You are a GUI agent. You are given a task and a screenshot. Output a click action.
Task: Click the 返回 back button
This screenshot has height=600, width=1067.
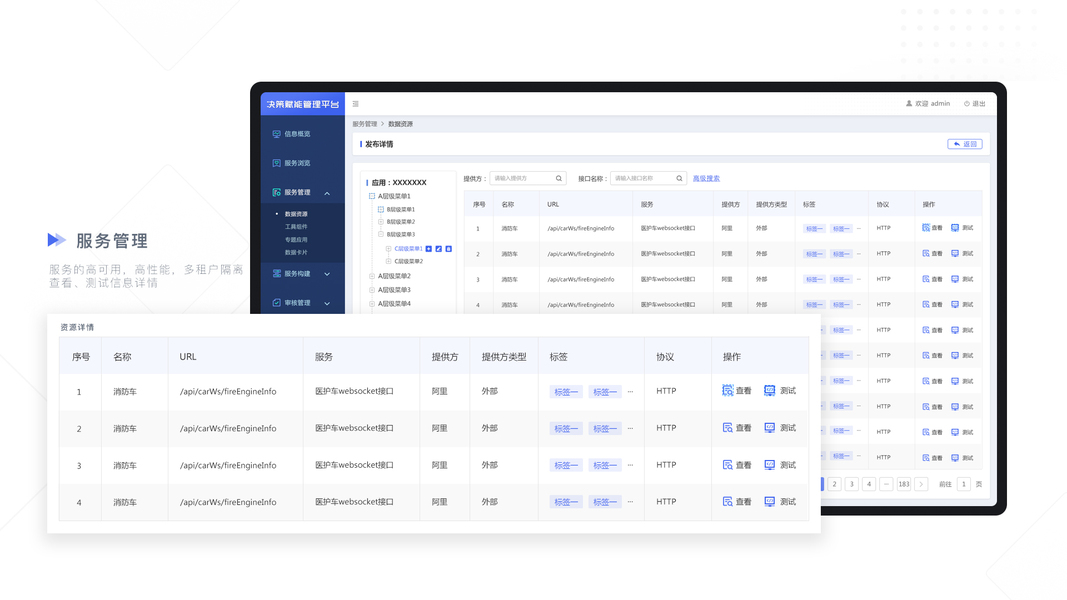click(964, 144)
